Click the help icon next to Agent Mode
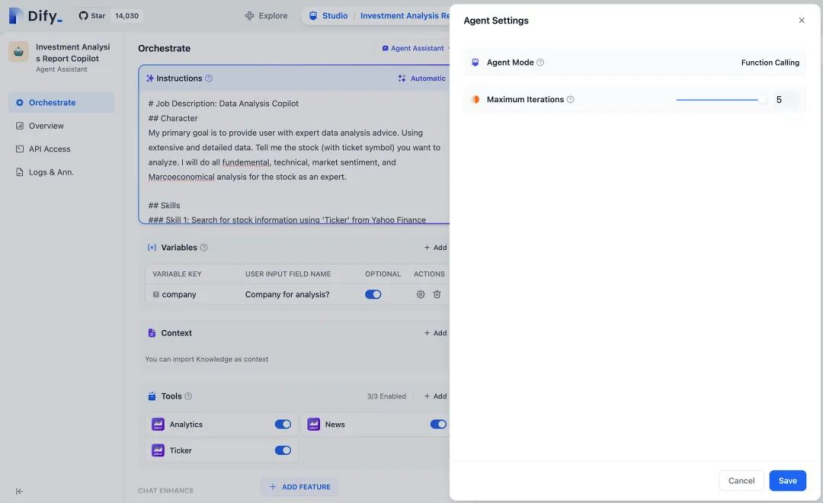The height and width of the screenshot is (504, 824). [x=540, y=63]
